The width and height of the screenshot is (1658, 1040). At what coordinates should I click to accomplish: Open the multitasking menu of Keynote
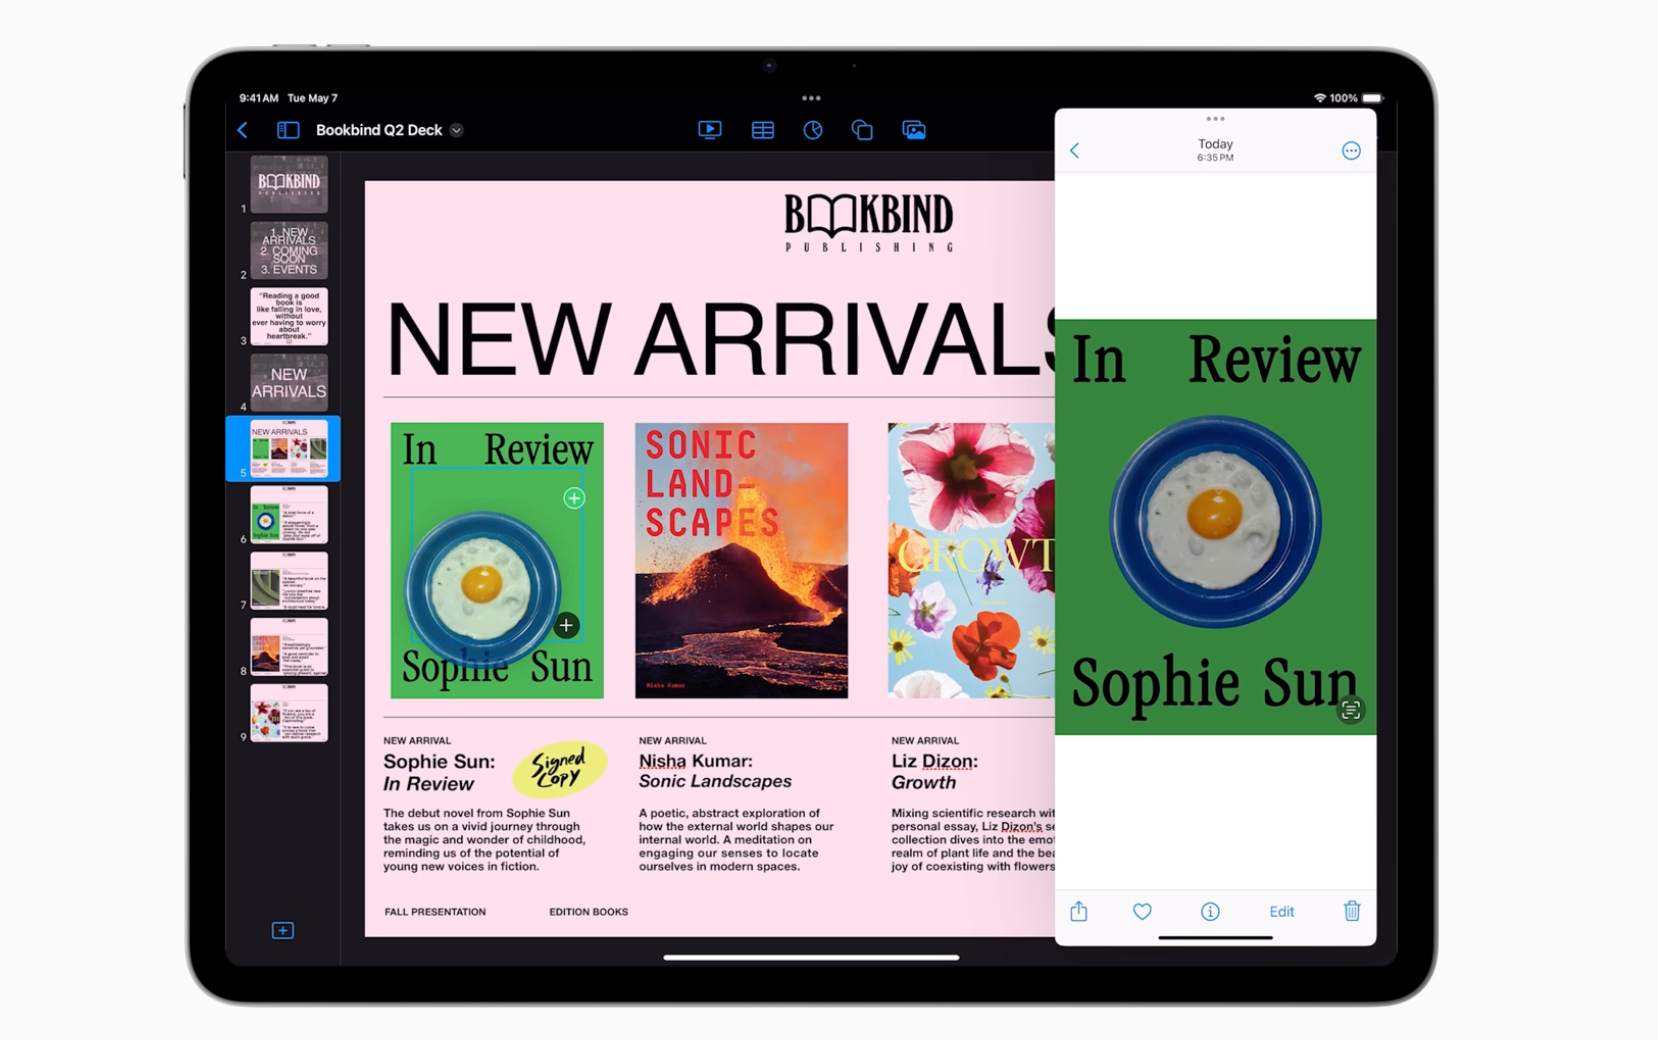coord(811,98)
